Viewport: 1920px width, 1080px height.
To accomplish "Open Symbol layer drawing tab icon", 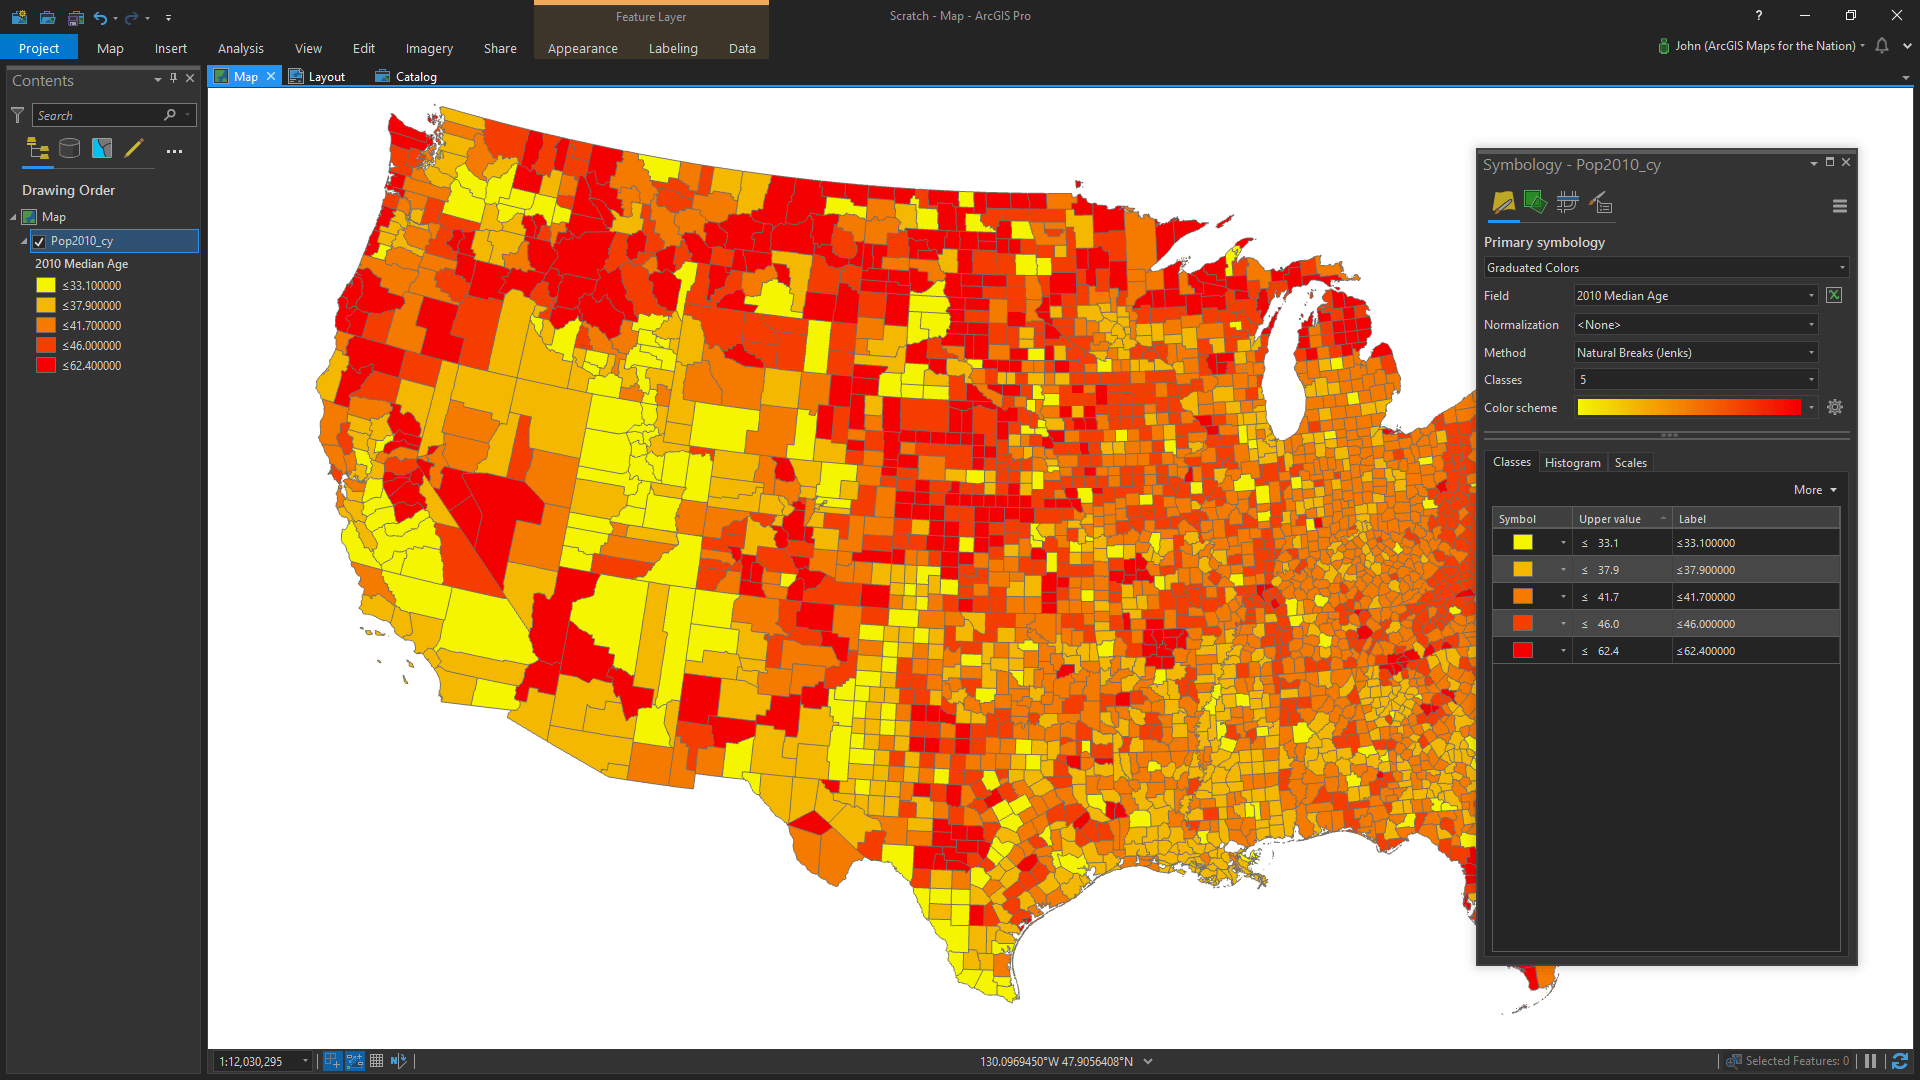I will [x=1568, y=203].
